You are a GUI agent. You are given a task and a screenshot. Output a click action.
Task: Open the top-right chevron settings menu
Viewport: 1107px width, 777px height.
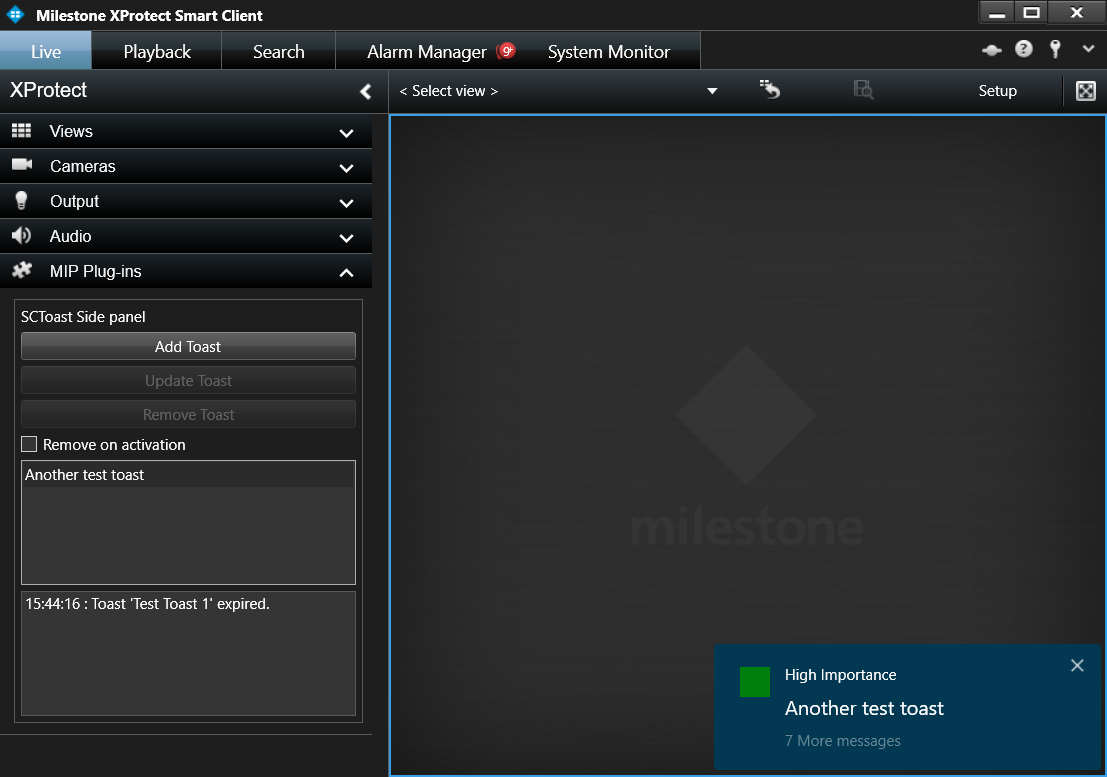click(1089, 49)
